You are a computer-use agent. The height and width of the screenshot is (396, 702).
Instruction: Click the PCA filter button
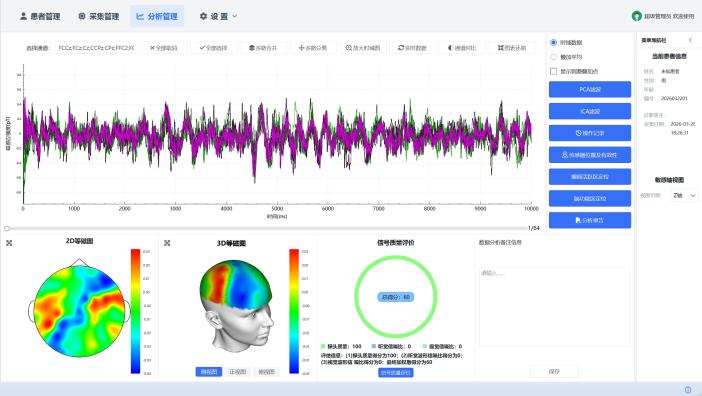[x=590, y=89]
